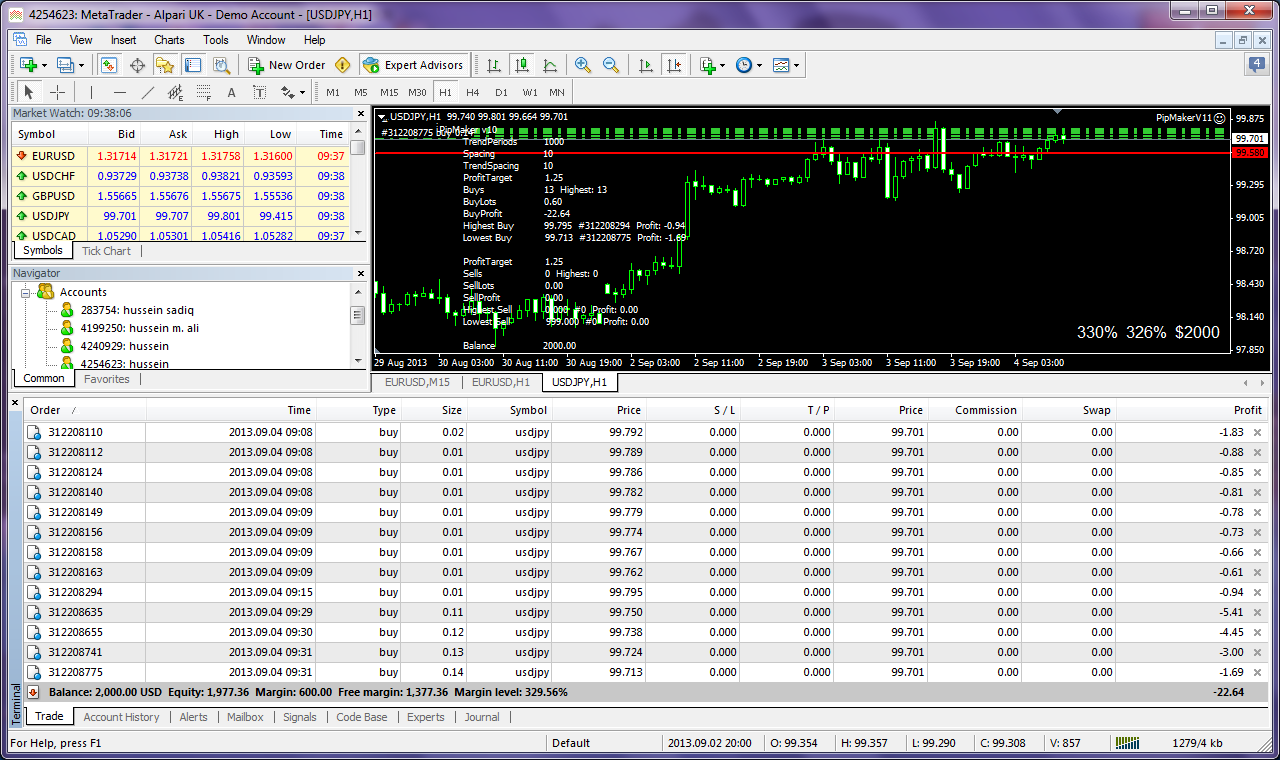Toggle the M15 timeframe button
The height and width of the screenshot is (760, 1280).
(389, 92)
